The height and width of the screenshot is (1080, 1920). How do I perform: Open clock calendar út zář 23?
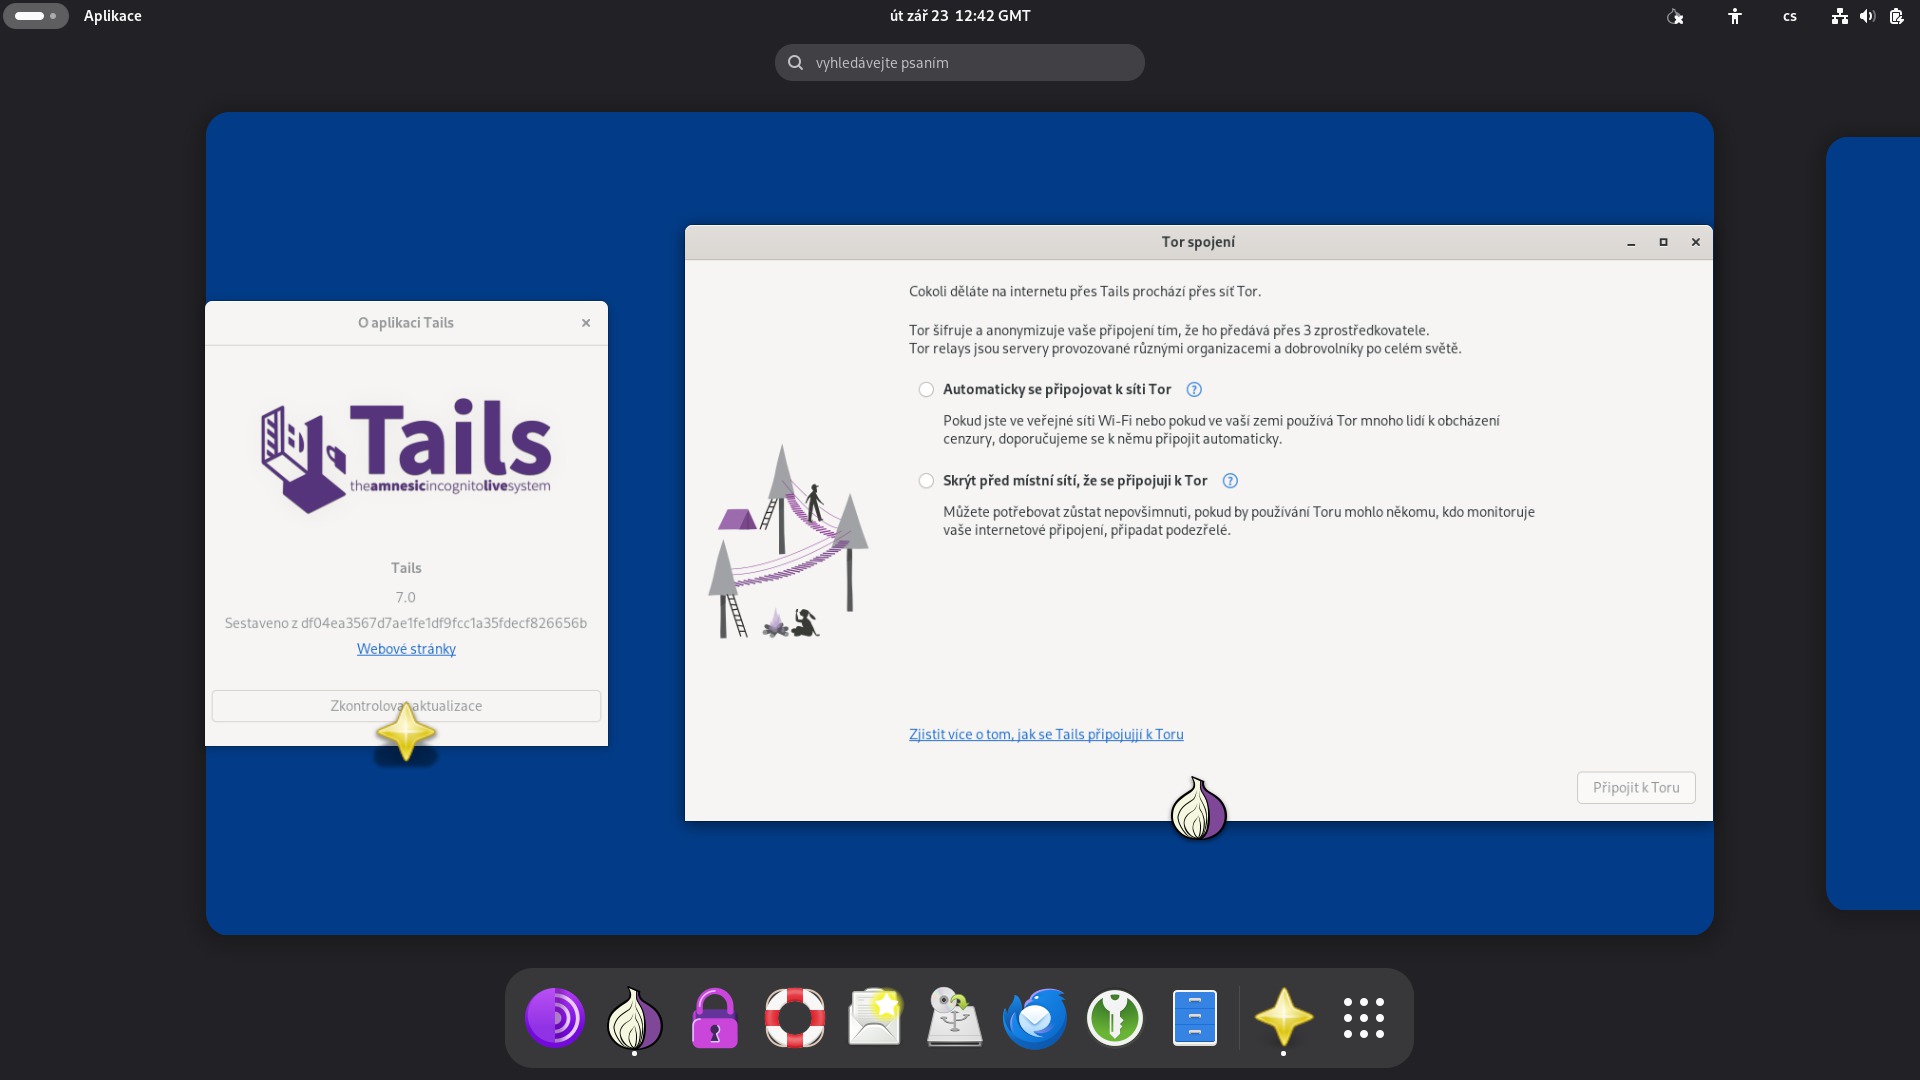(959, 16)
